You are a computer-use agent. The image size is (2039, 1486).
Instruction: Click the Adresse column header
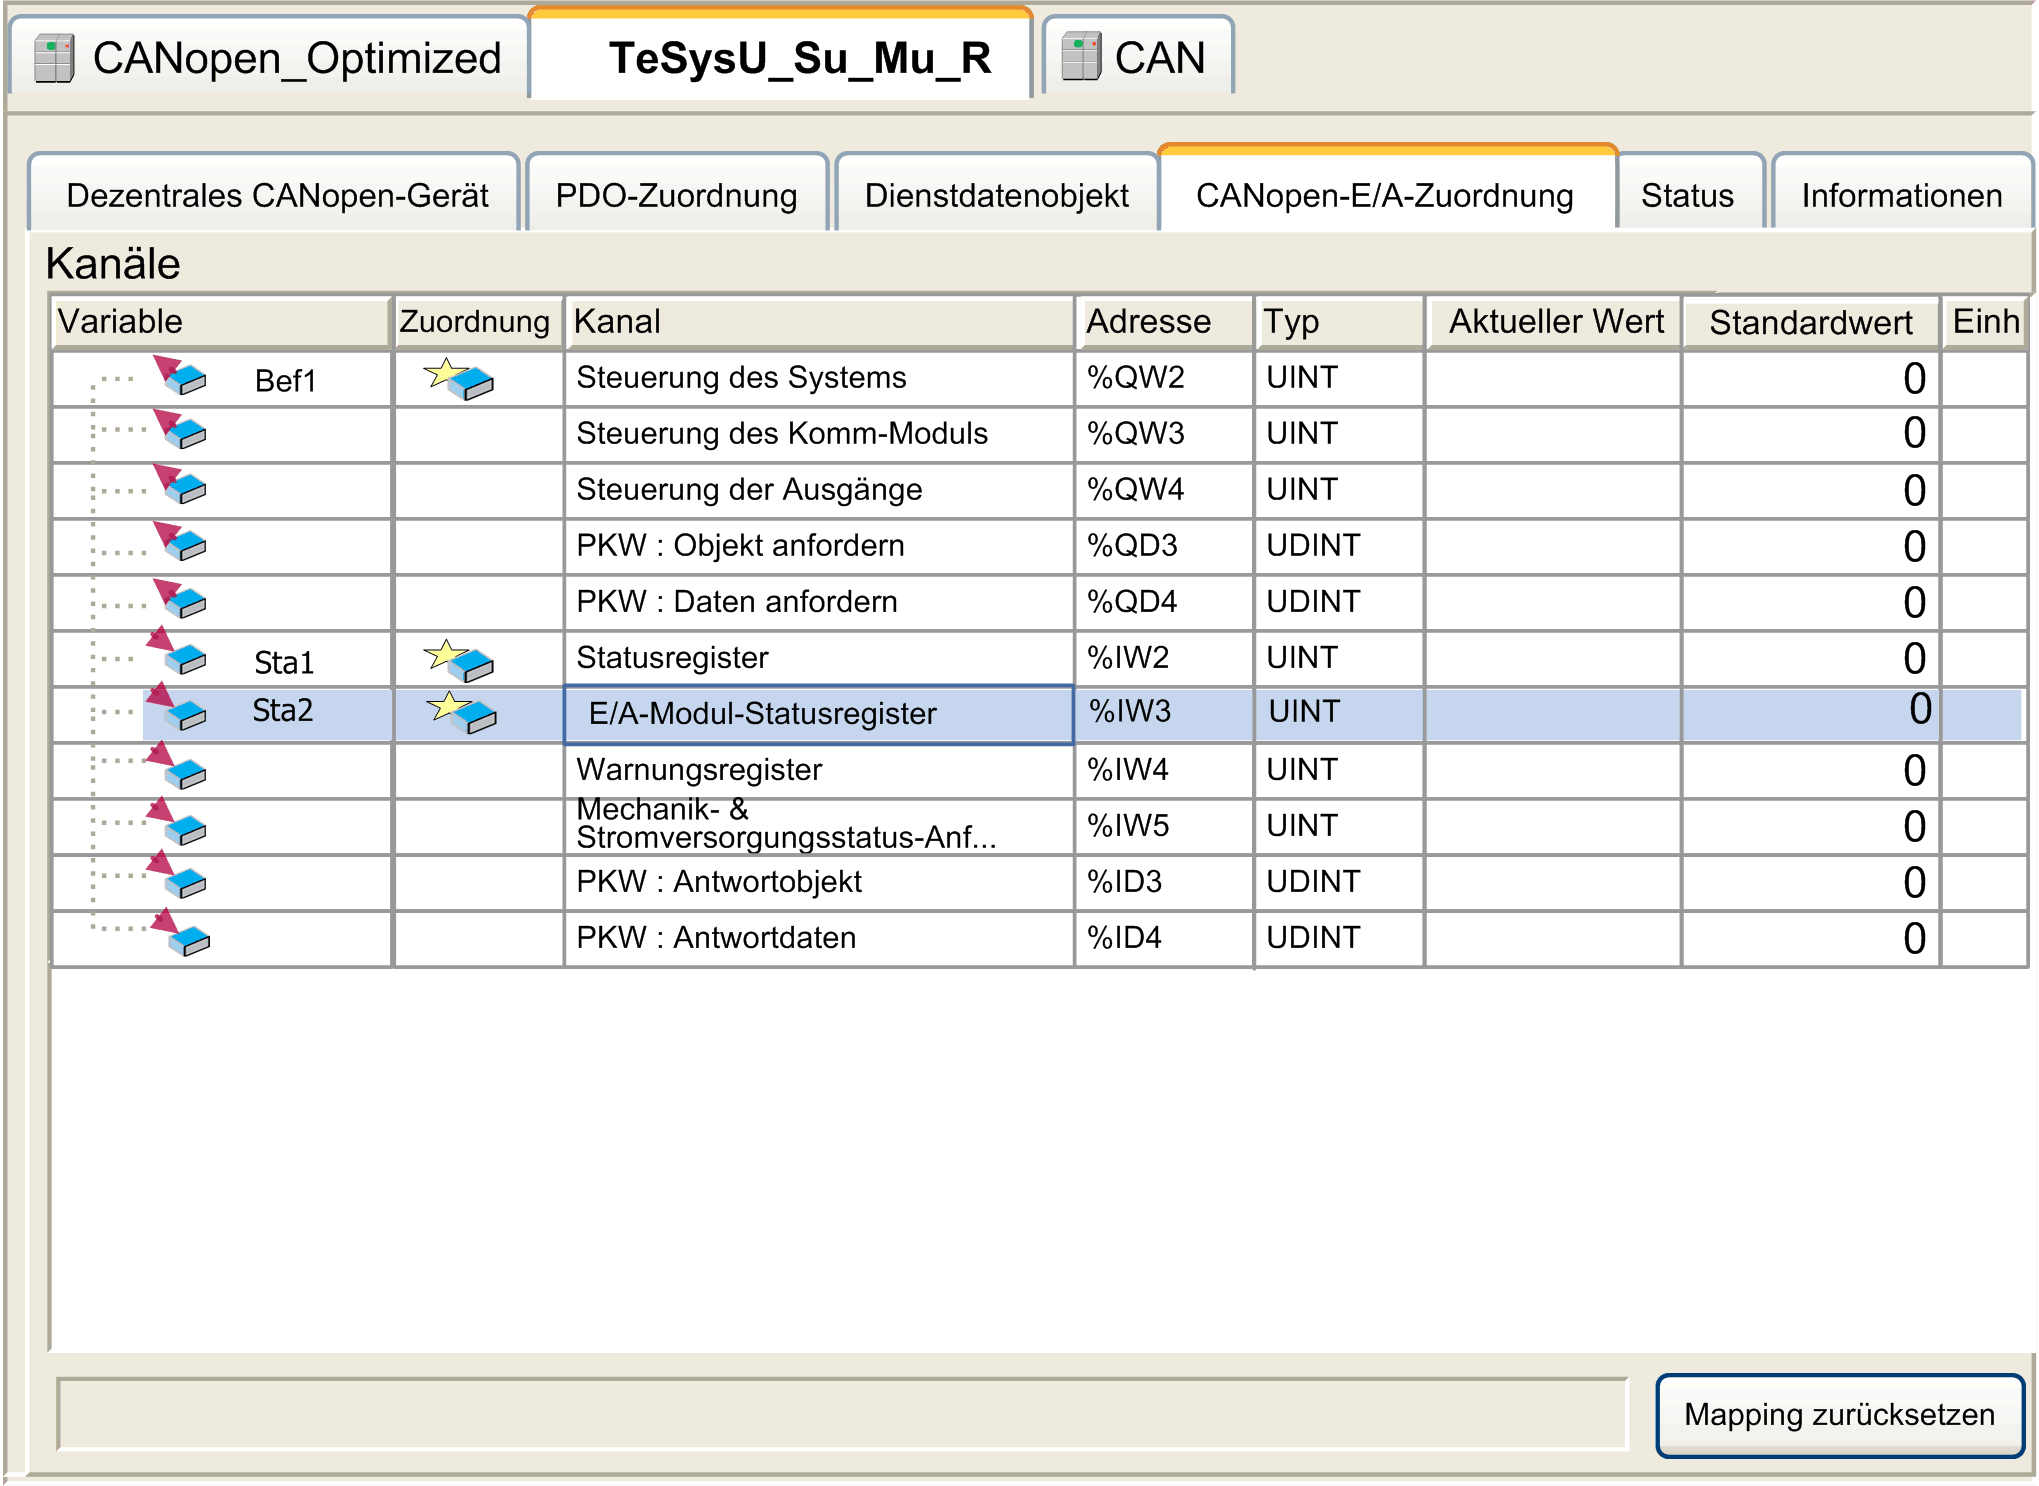[1165, 322]
